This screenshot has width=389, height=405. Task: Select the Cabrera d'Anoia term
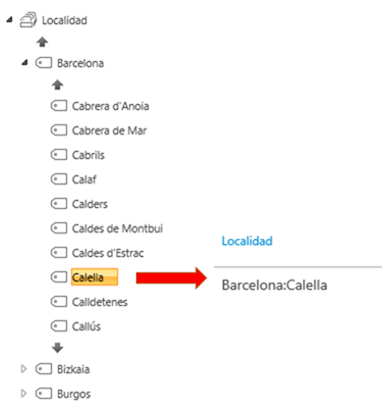pos(110,106)
